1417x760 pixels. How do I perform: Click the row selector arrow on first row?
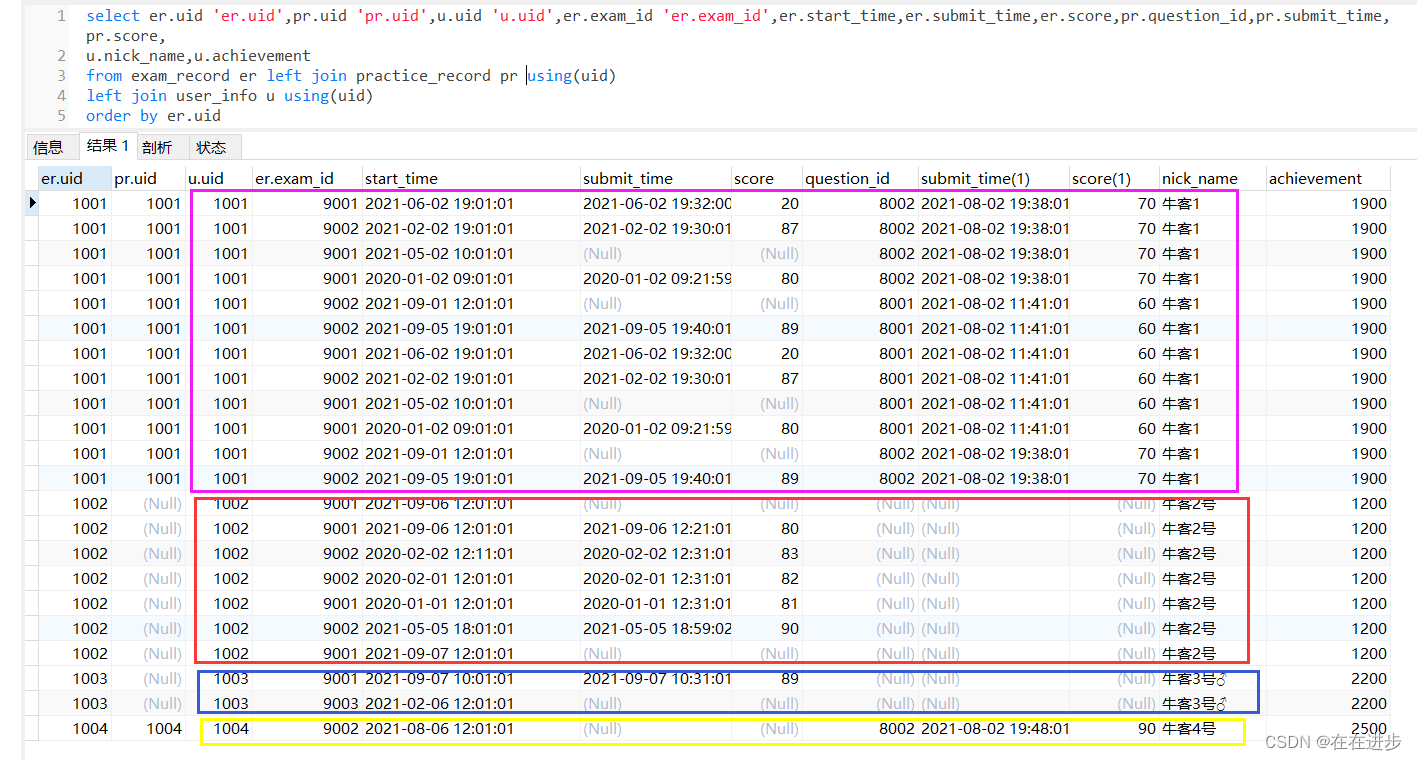click(x=31, y=203)
